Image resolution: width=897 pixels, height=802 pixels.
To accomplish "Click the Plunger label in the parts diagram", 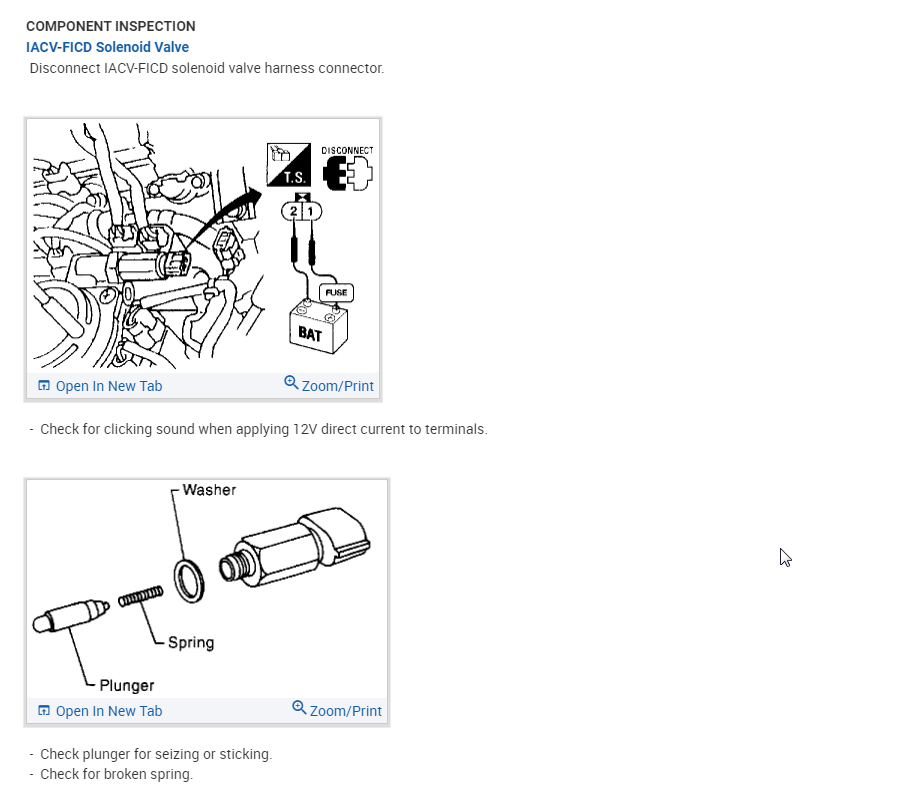I will point(126,685).
